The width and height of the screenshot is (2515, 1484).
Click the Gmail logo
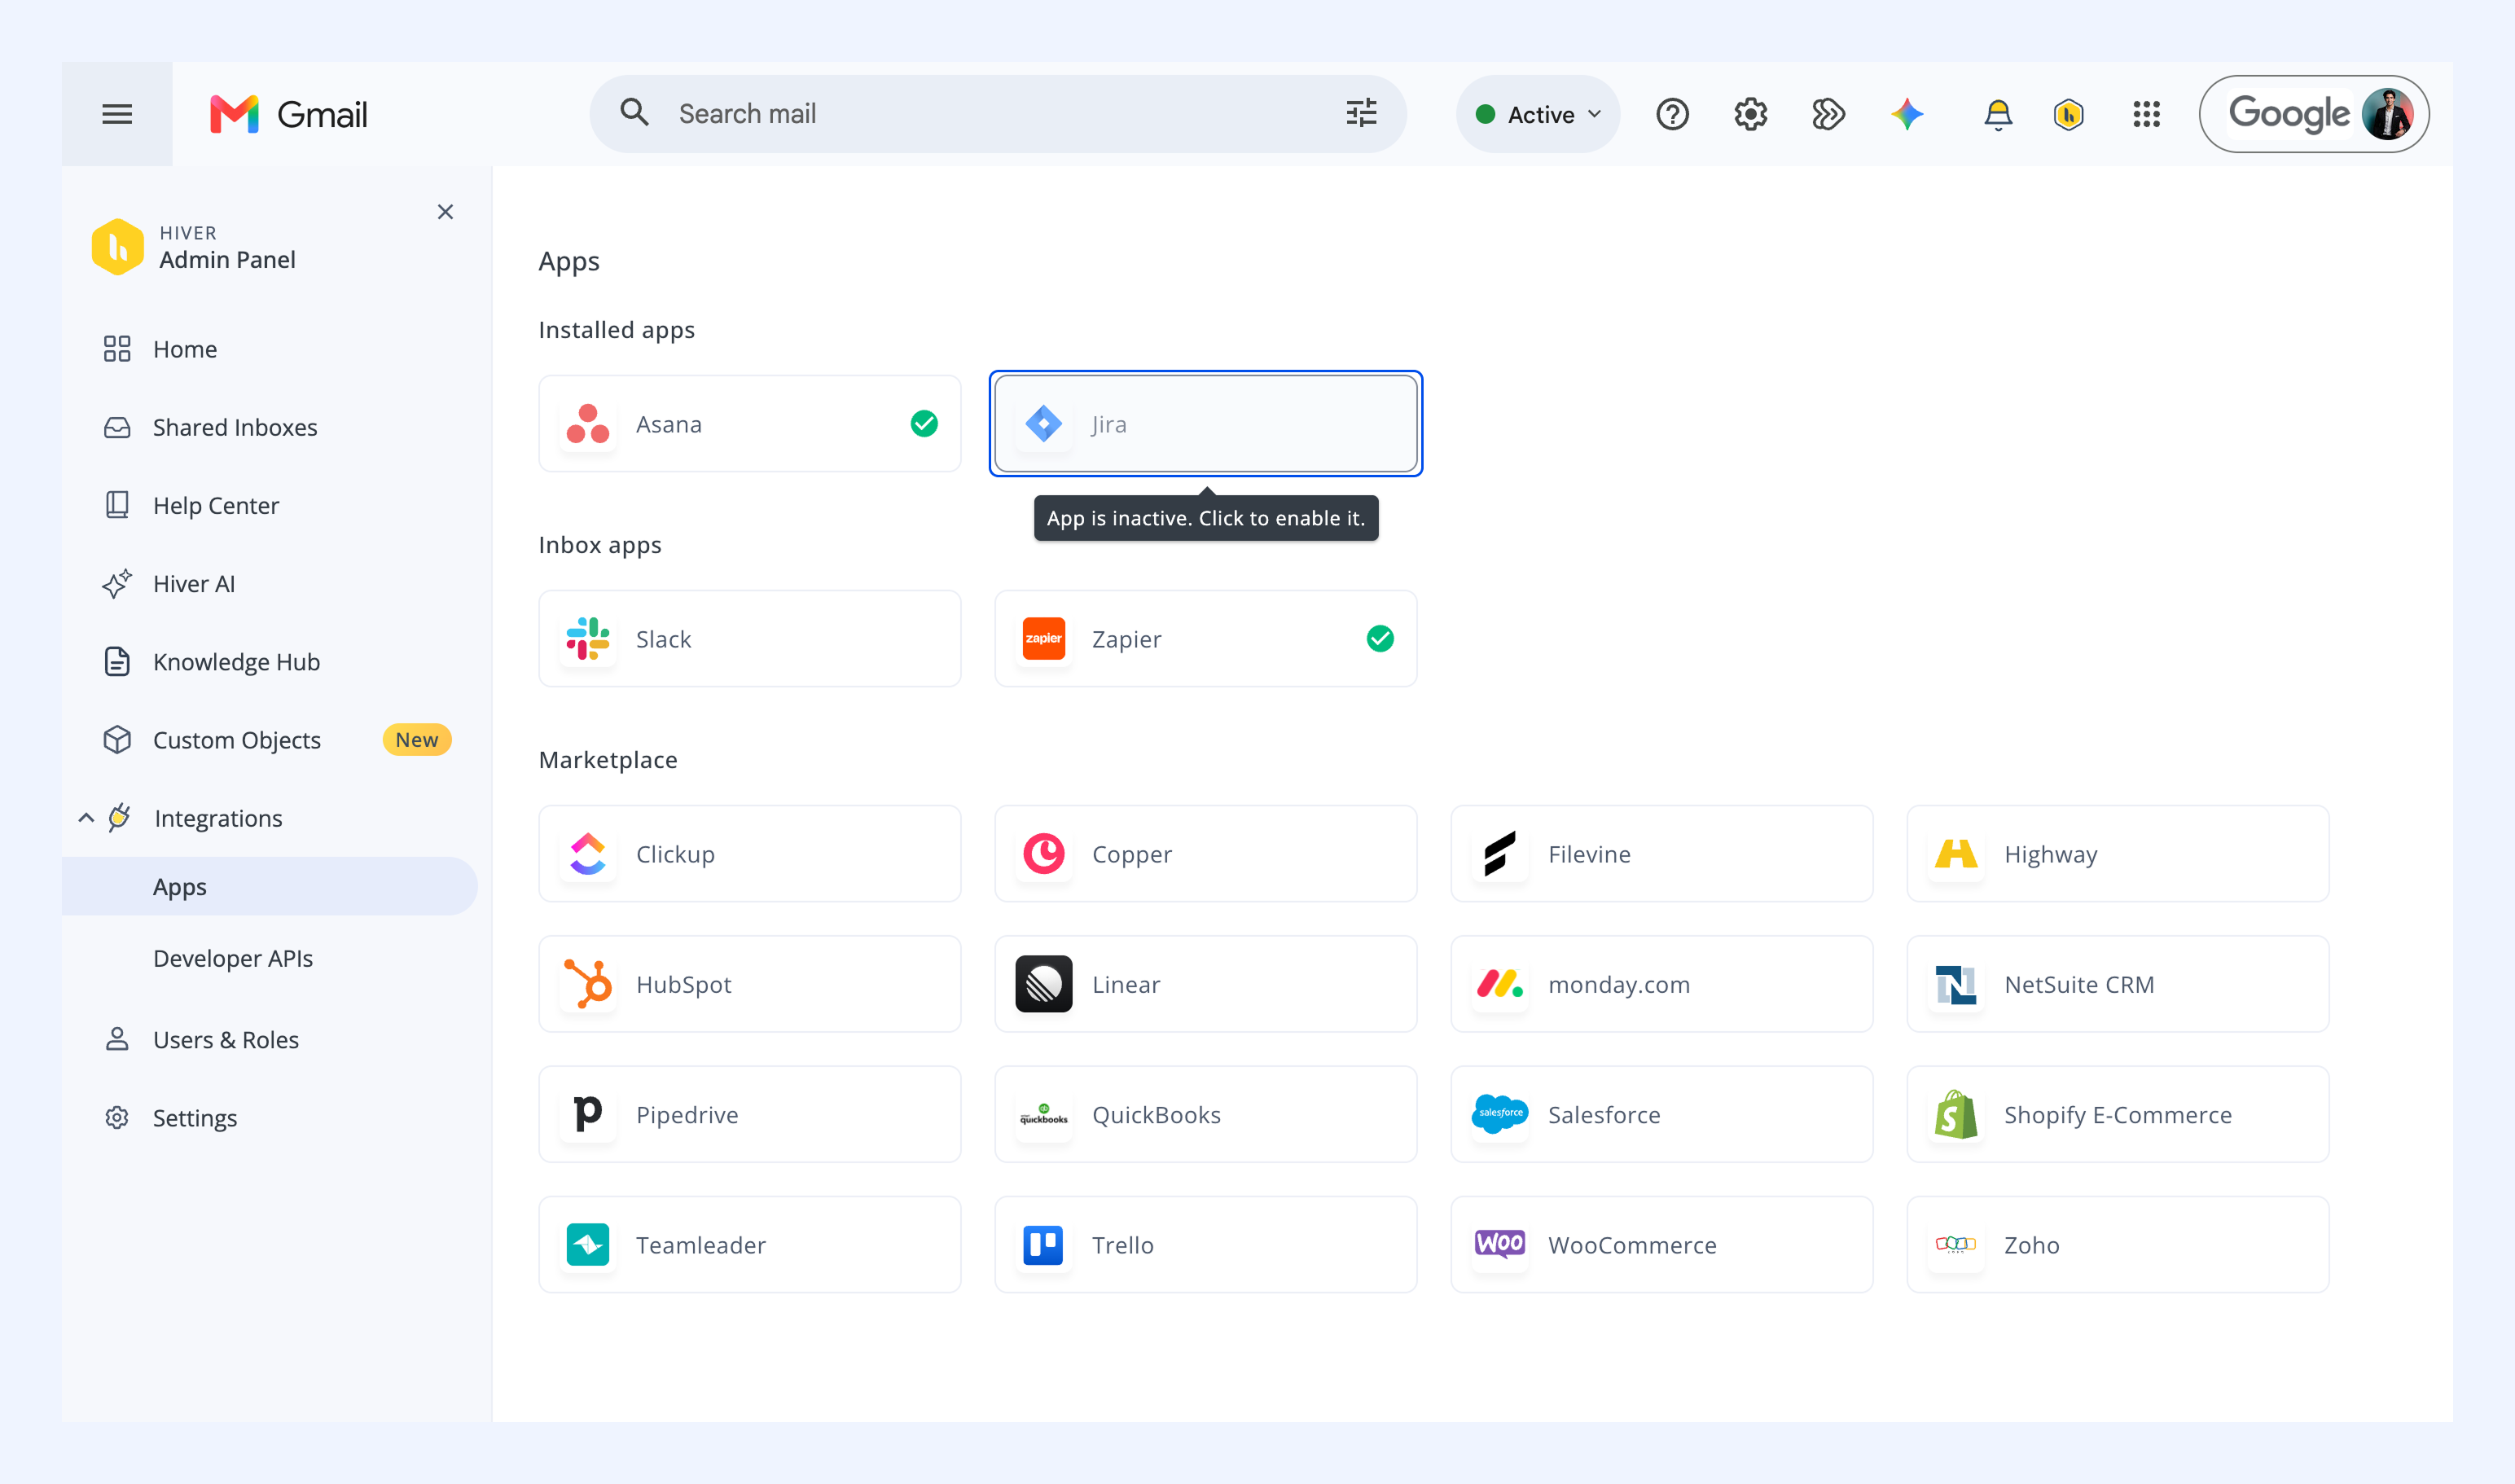point(289,114)
